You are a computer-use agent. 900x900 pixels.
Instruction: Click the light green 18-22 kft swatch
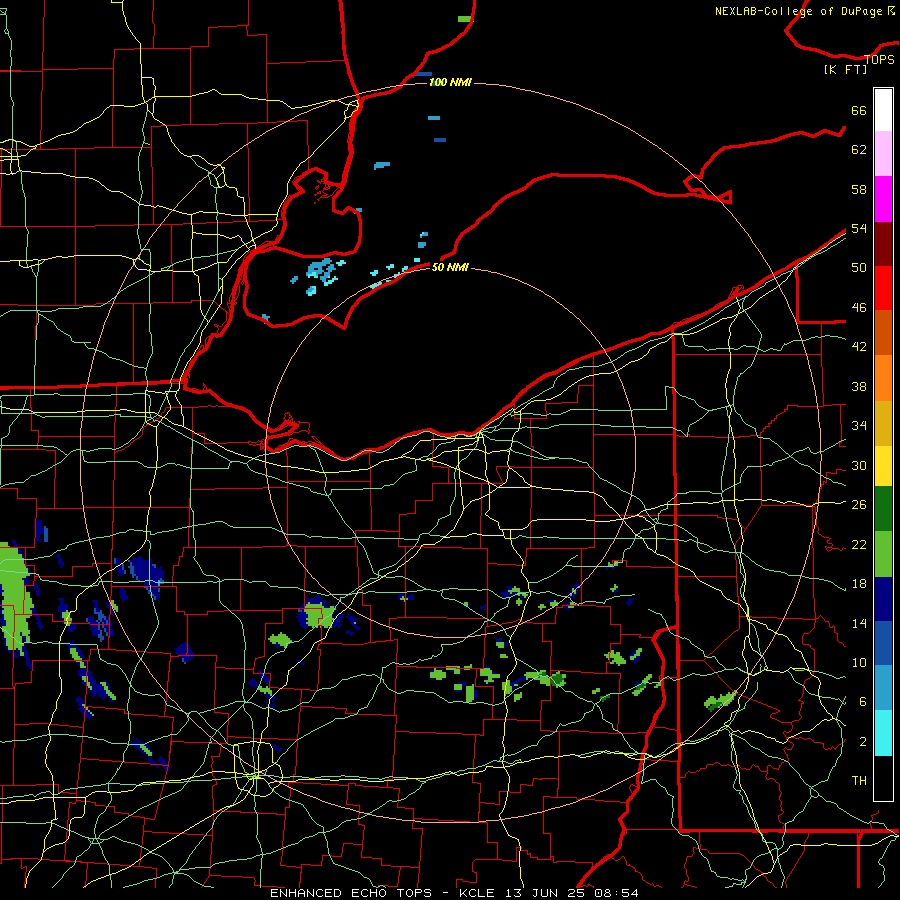click(x=883, y=554)
